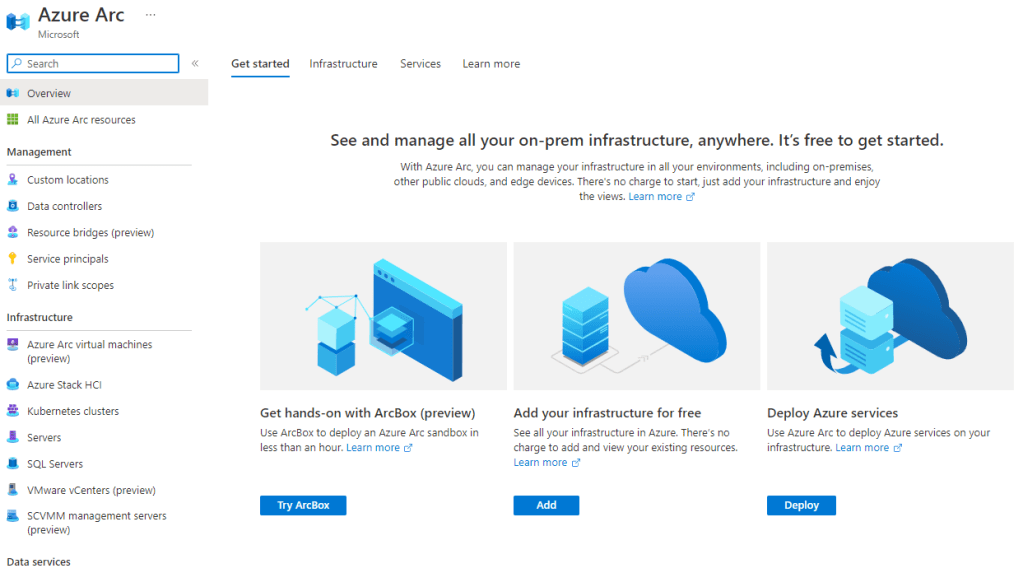Click the Kubernetes clusters icon

coord(13,411)
